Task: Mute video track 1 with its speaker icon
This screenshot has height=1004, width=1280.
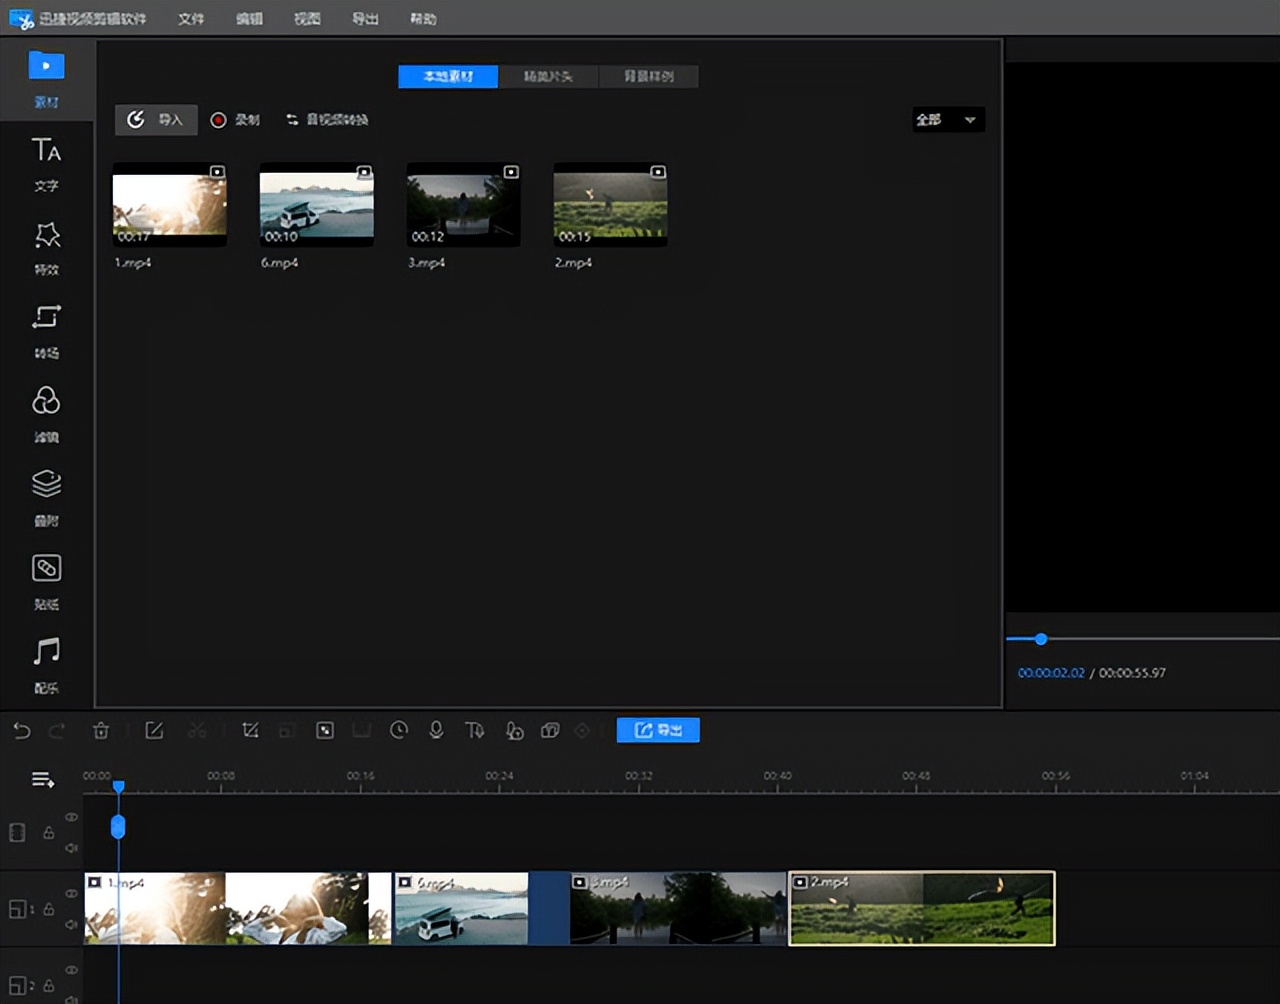Action: [x=71, y=925]
